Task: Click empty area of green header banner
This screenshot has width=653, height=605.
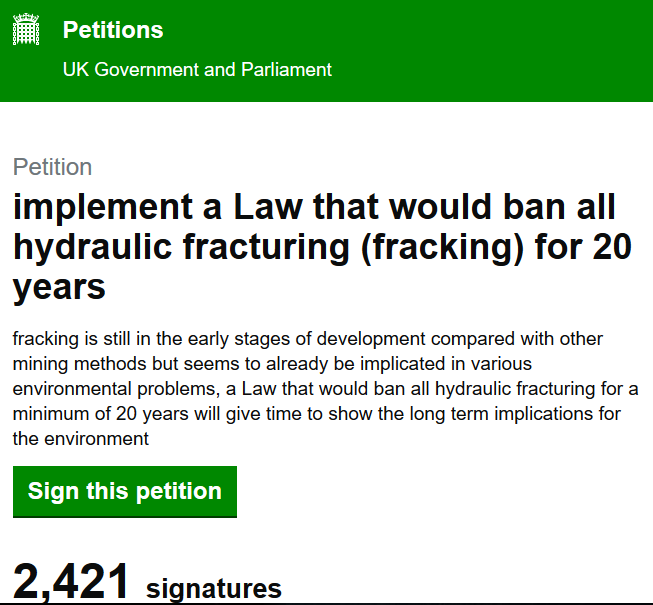Action: [500, 50]
